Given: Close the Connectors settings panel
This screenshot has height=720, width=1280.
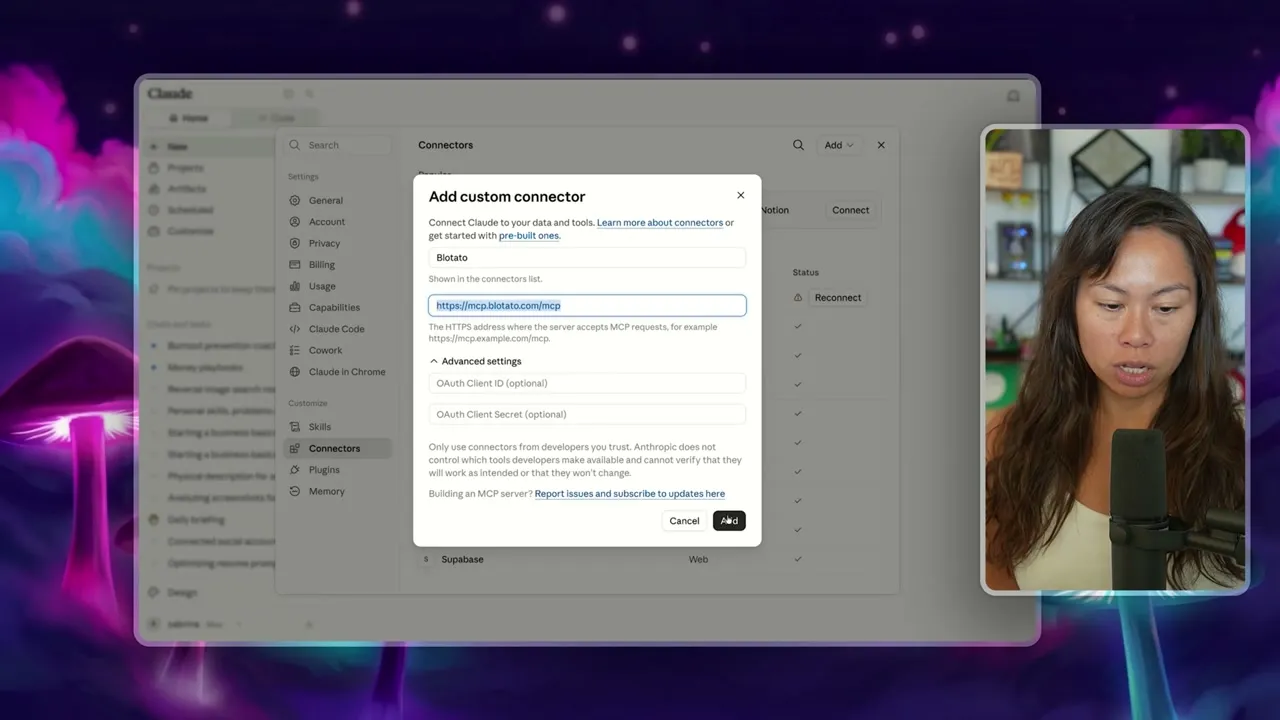Looking at the screenshot, I should 881,145.
